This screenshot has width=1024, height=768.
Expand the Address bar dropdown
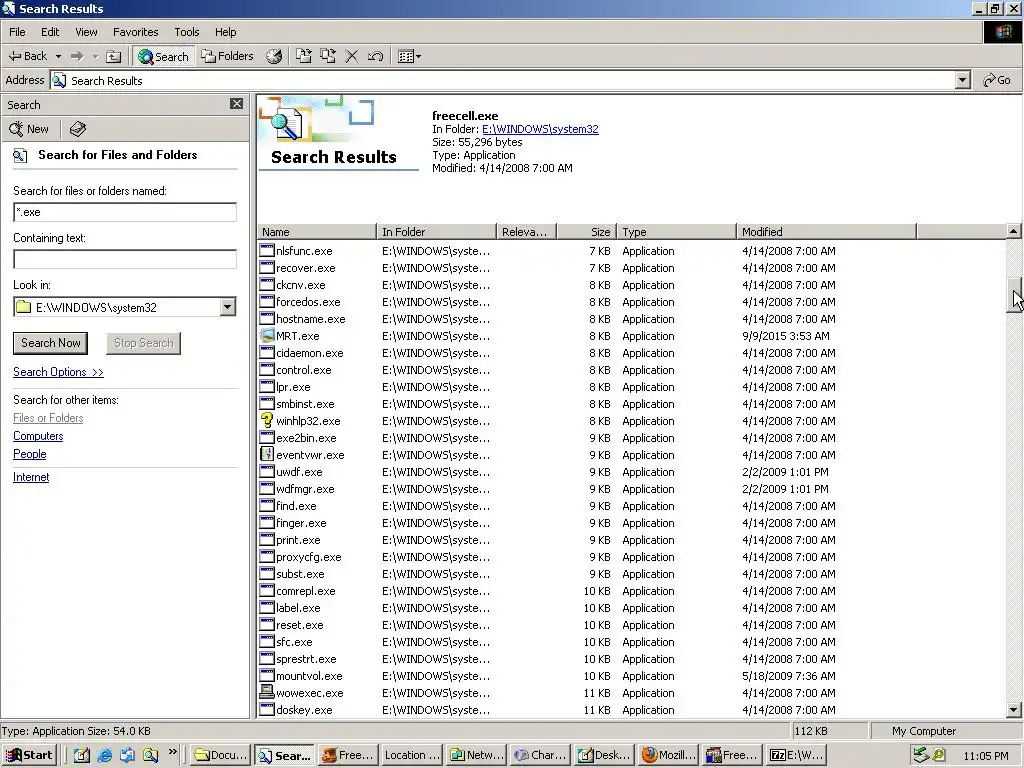click(x=963, y=80)
